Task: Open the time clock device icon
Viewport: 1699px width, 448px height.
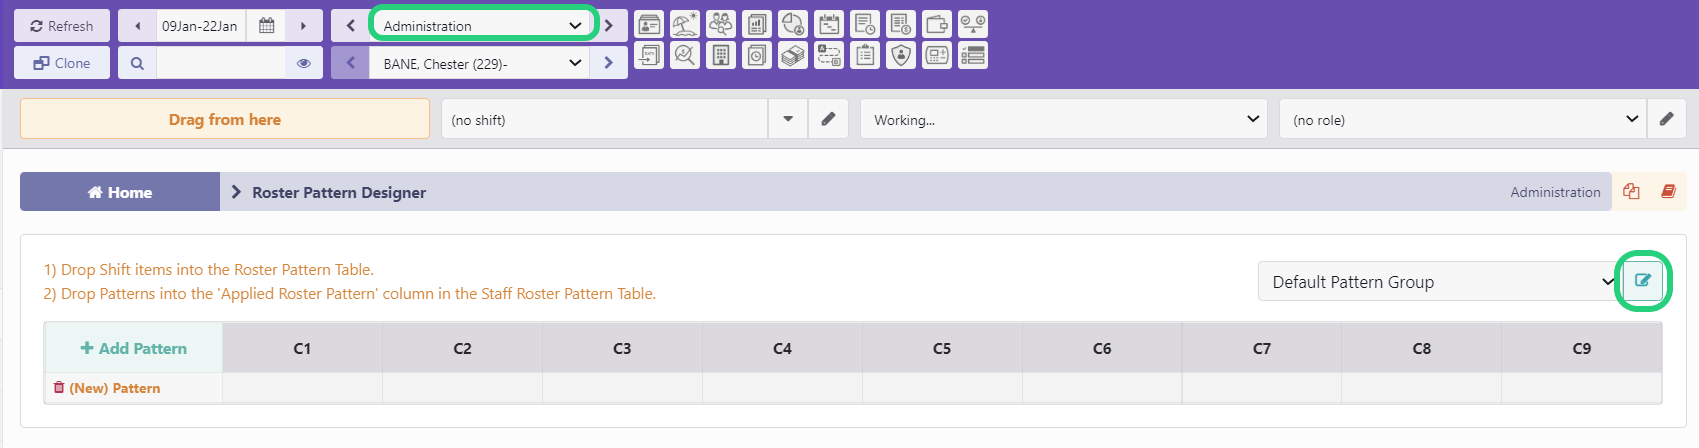Action: click(x=937, y=55)
